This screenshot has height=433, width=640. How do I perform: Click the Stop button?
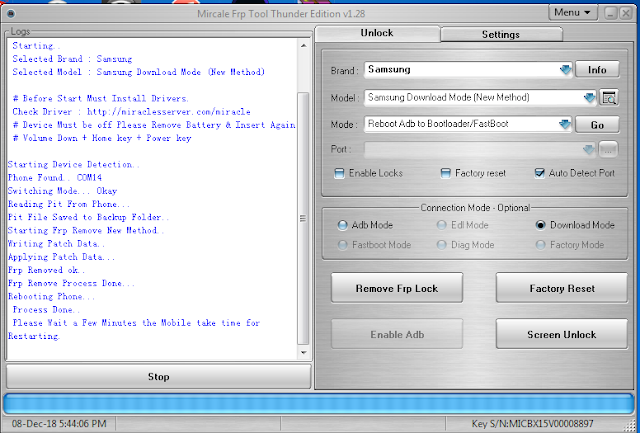pyautogui.click(x=158, y=377)
